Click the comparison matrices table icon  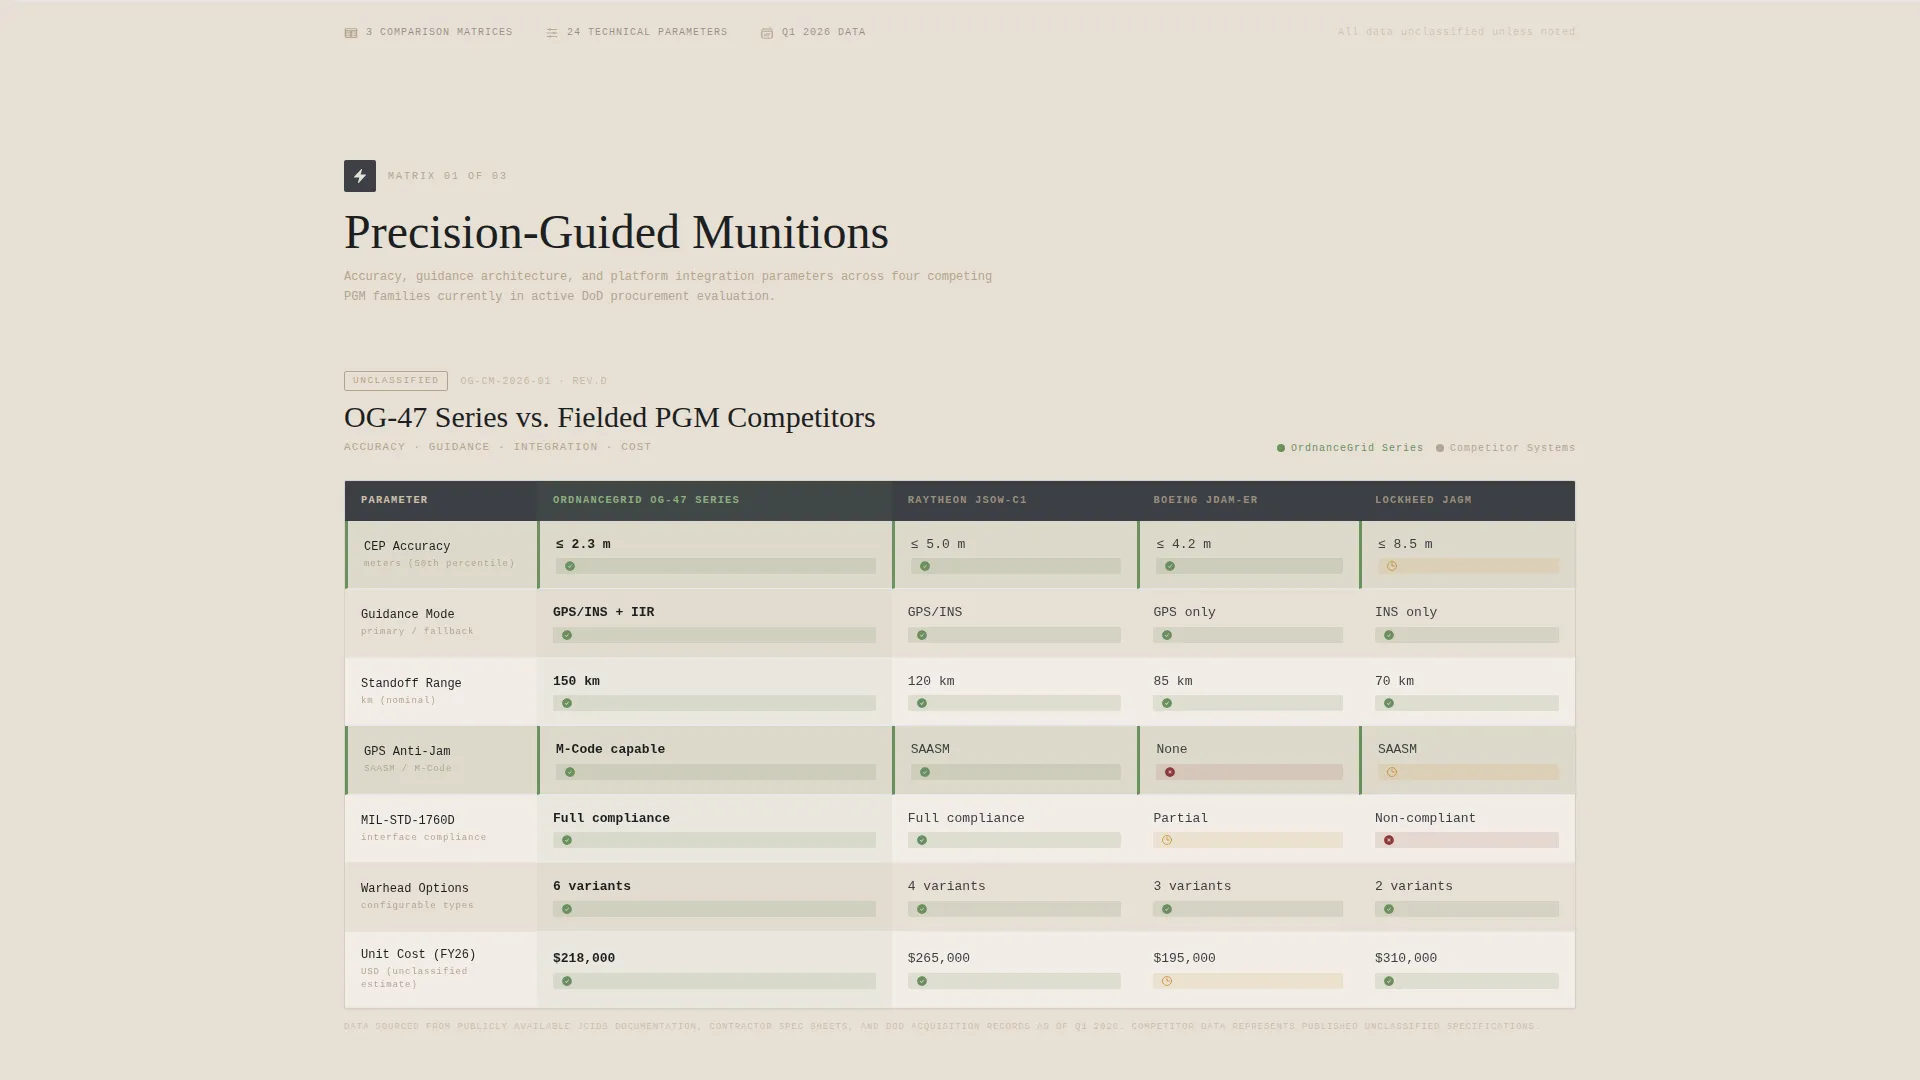pos(351,33)
